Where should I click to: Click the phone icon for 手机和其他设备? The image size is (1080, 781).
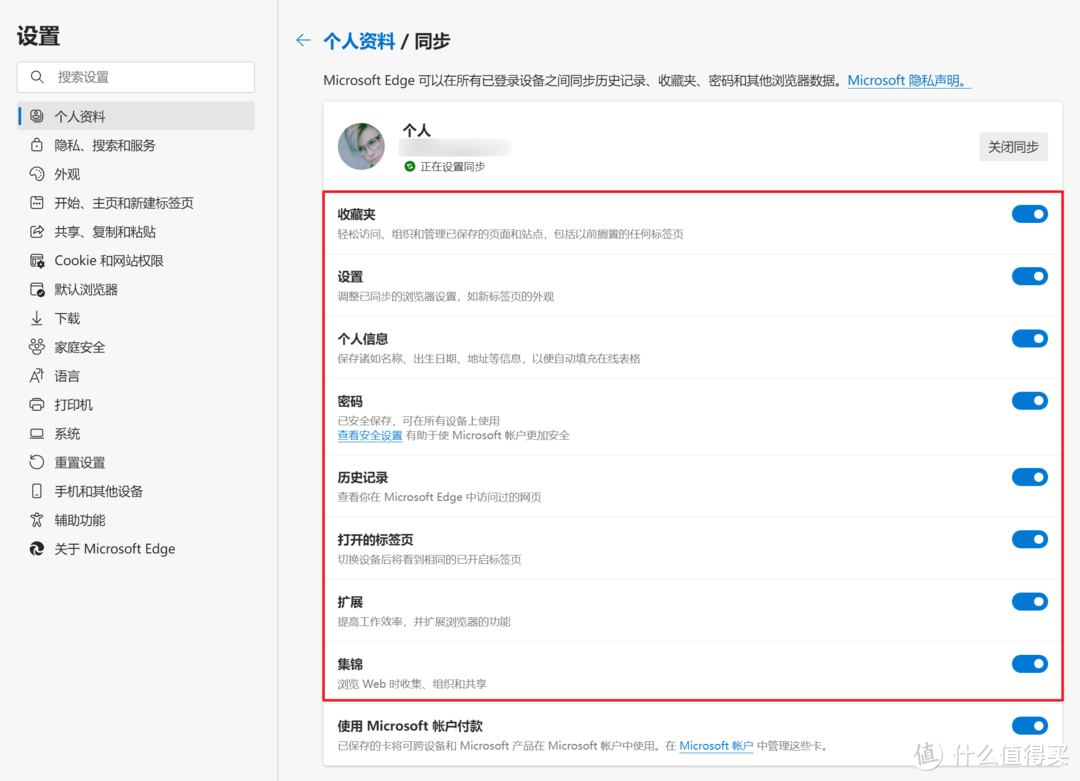point(37,491)
